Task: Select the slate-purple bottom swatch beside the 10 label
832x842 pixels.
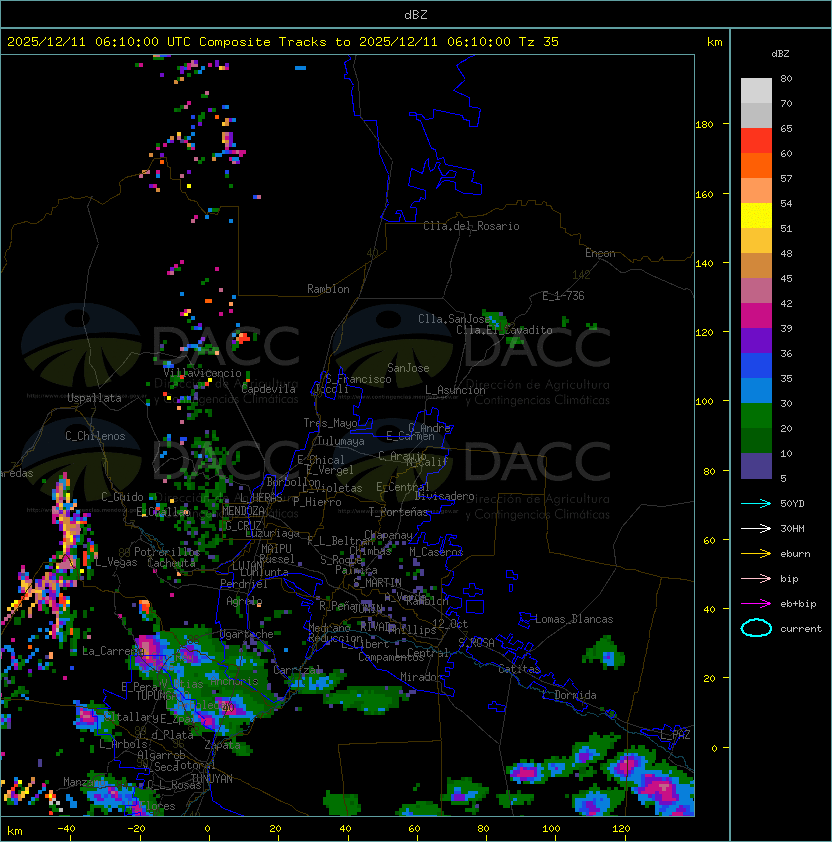Action: tap(756, 466)
